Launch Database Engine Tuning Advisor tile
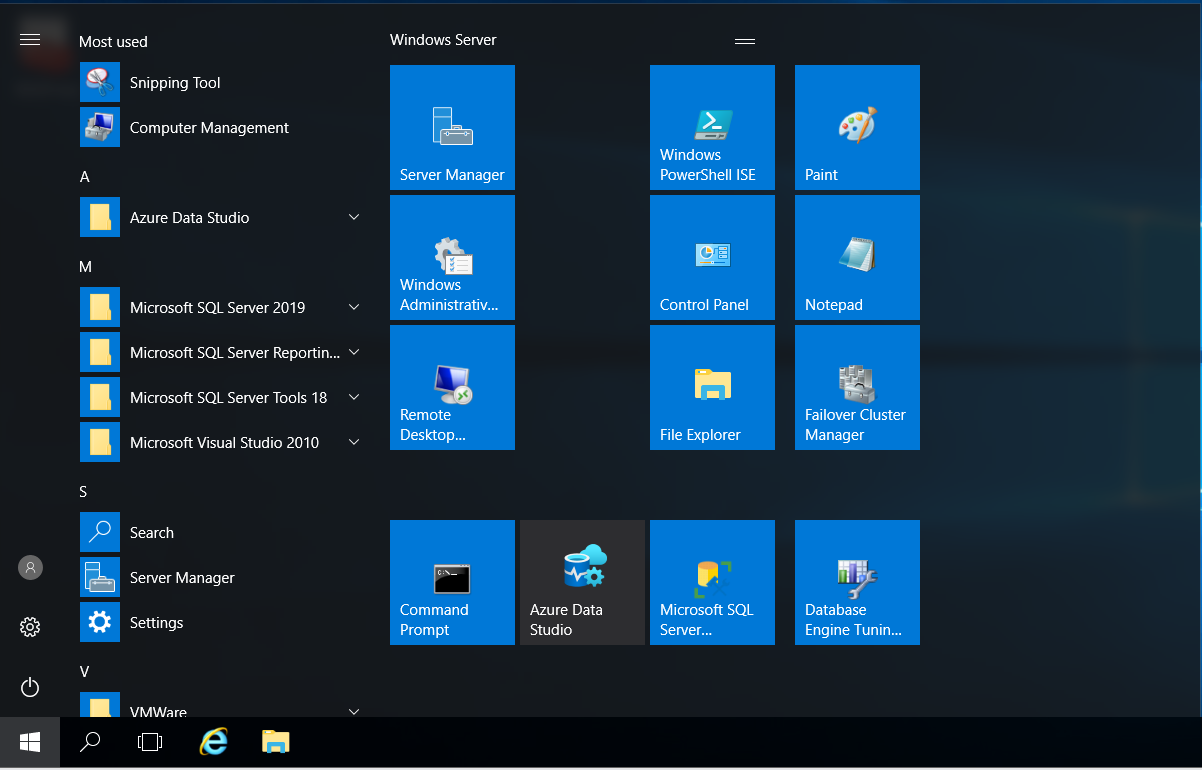The height and width of the screenshot is (770, 1202). (857, 582)
